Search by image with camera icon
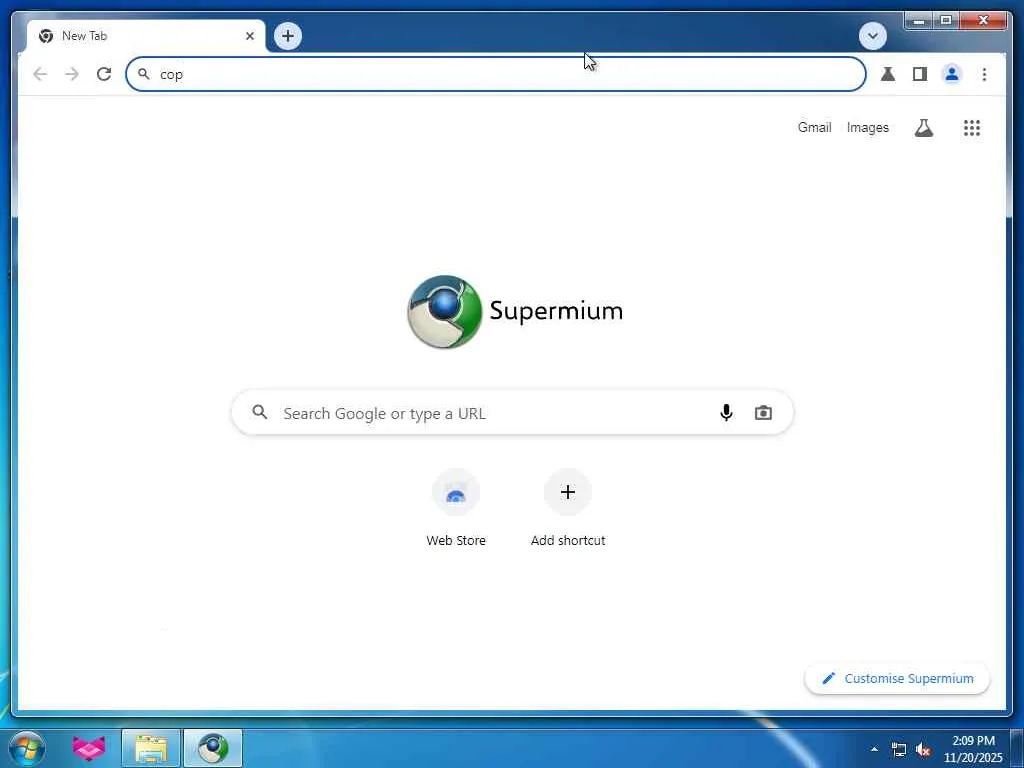The height and width of the screenshot is (768, 1024). click(763, 413)
